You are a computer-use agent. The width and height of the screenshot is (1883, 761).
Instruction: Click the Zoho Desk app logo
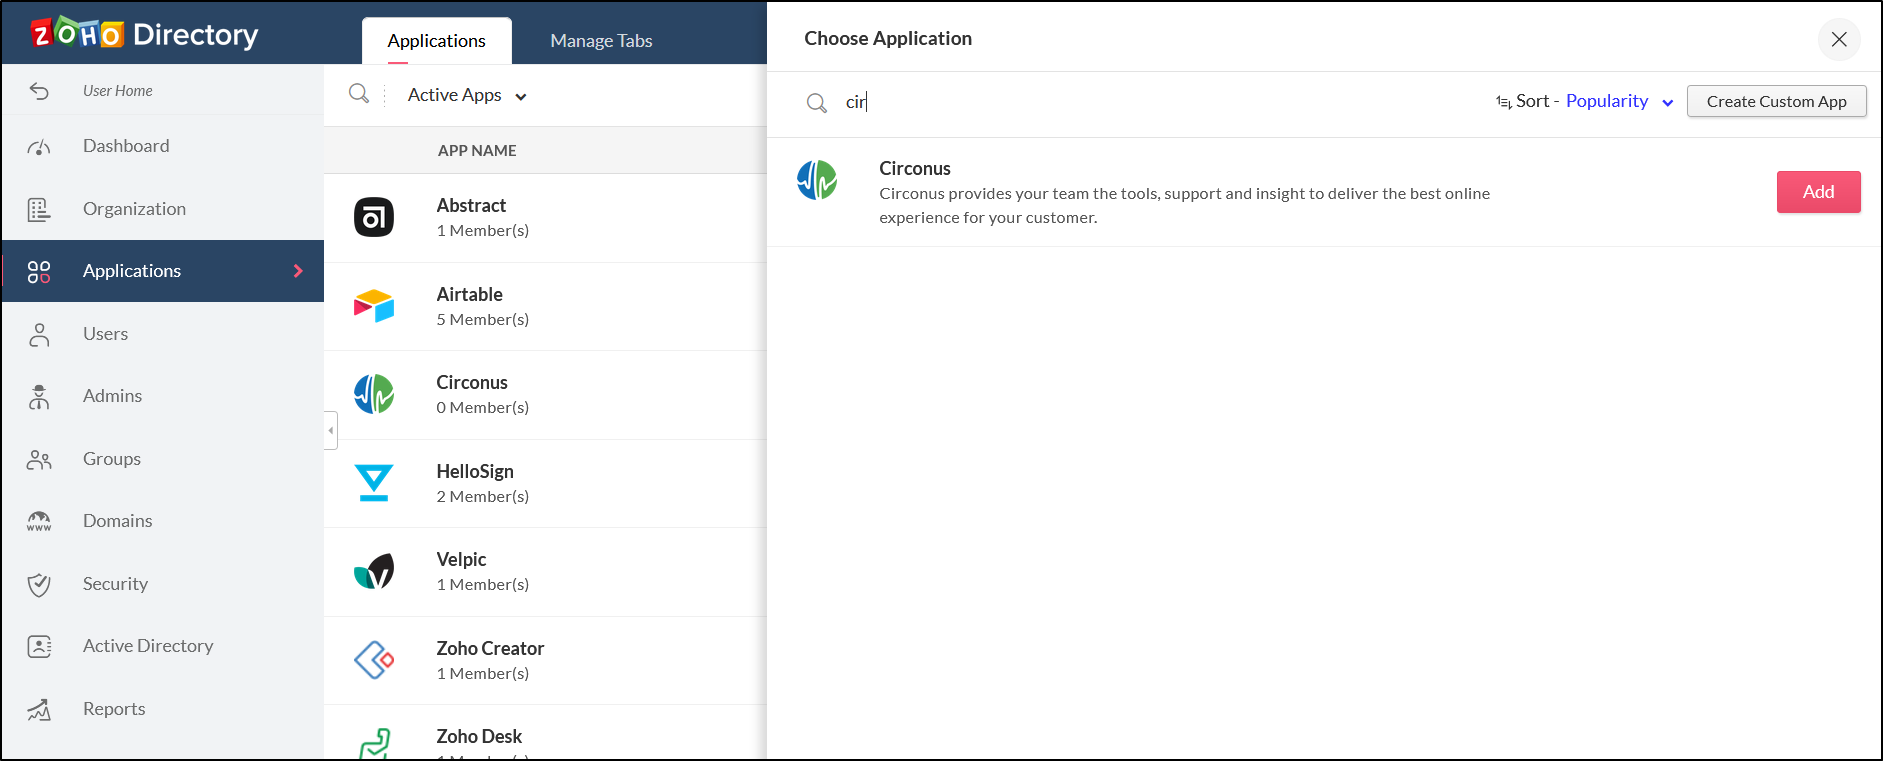click(374, 744)
